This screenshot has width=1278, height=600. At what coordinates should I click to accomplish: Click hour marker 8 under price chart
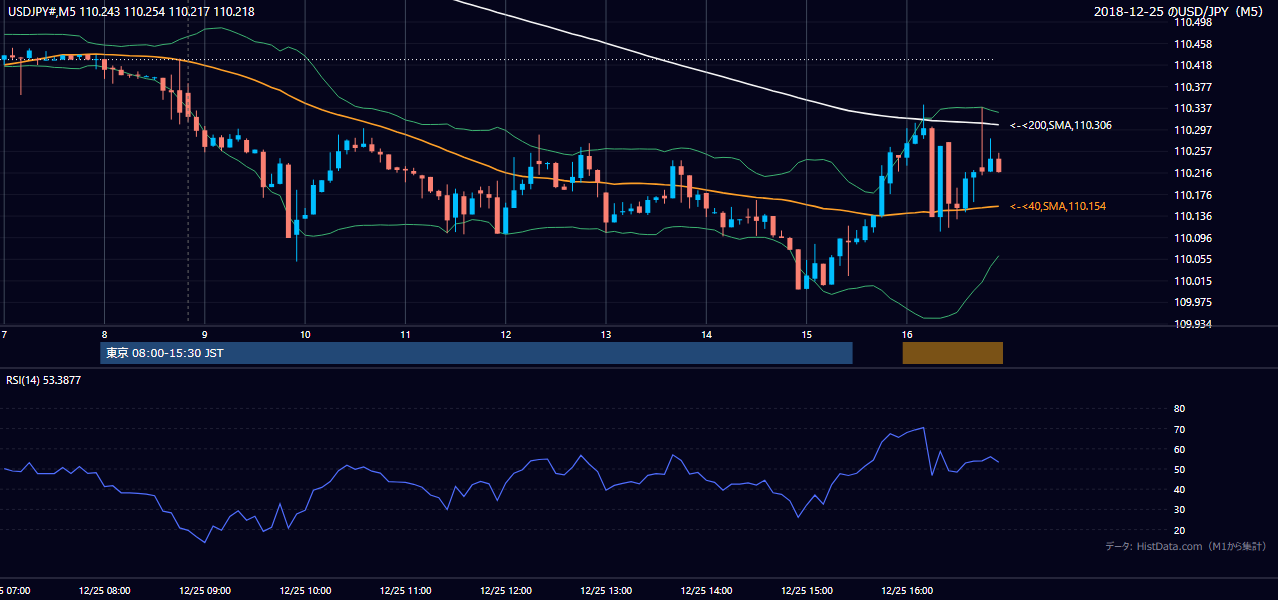point(104,334)
